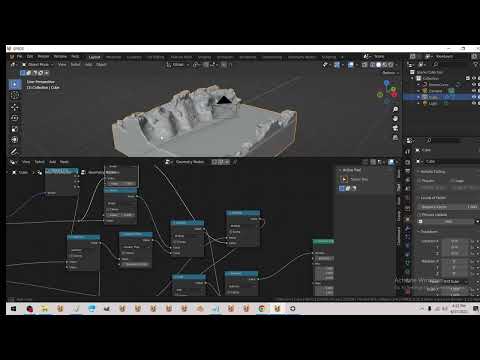Open the Global transform orientation dropdown
Screen dimensions: 480x360
coord(178,65)
